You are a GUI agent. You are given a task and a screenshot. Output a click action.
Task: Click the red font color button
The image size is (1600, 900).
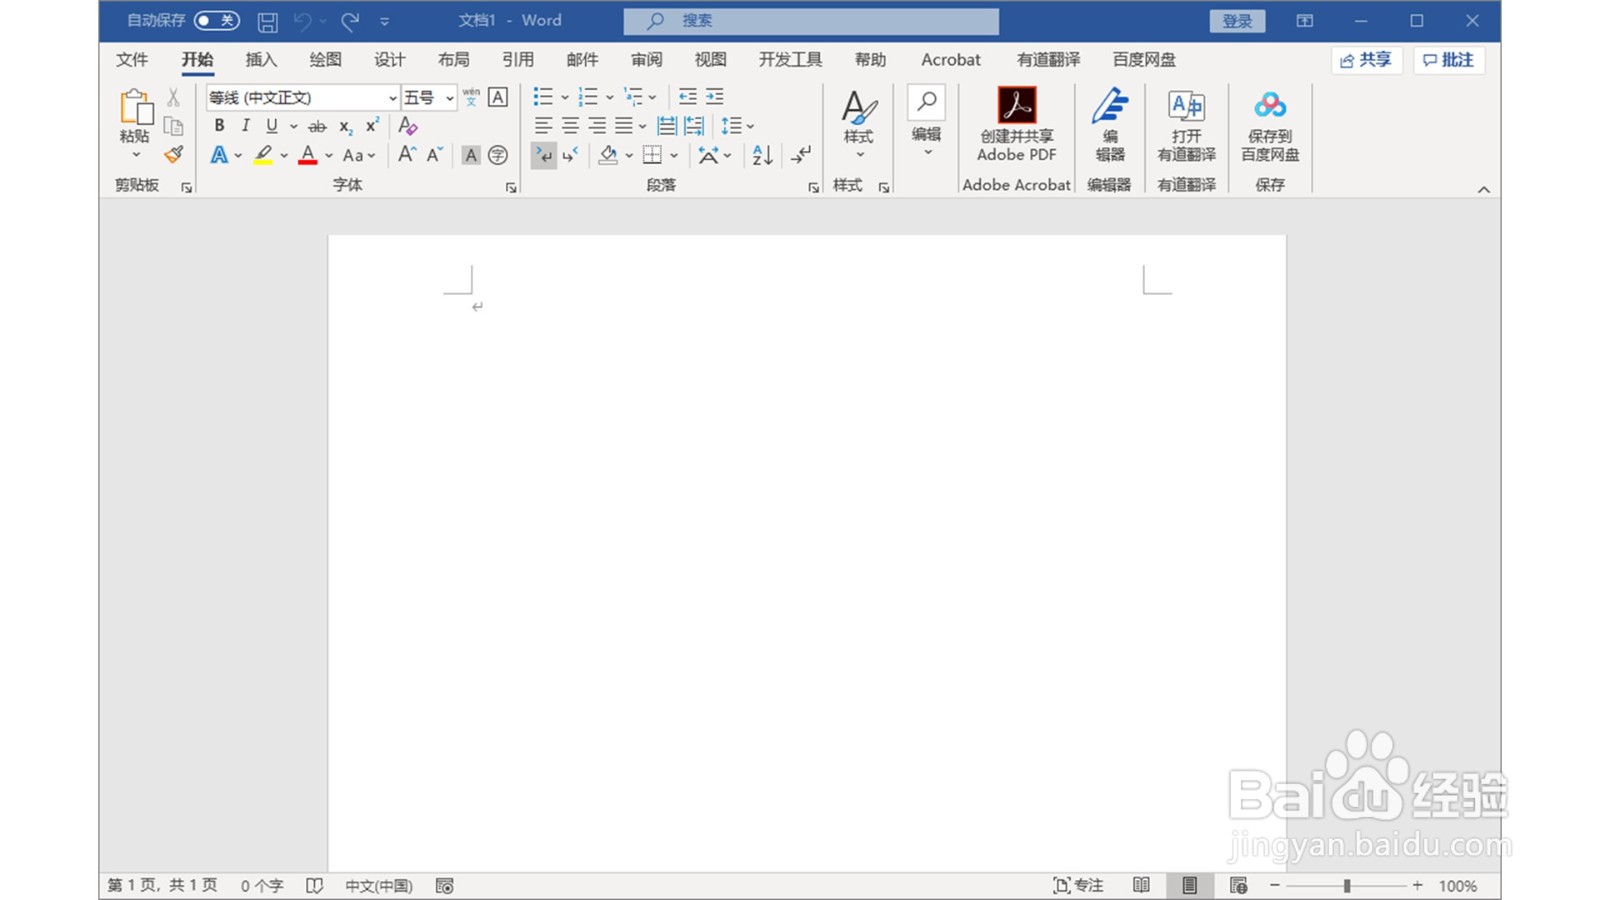308,155
